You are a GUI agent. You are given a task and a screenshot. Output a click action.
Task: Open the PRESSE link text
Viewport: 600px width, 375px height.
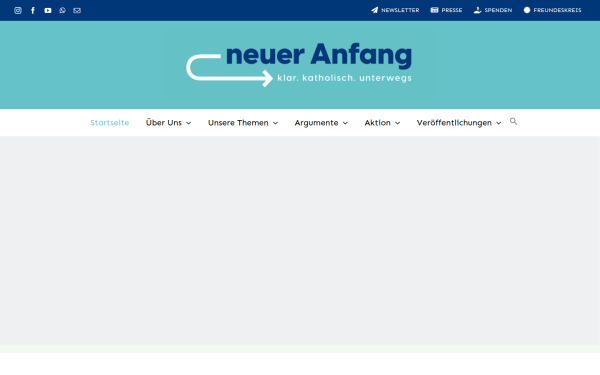[452, 10]
